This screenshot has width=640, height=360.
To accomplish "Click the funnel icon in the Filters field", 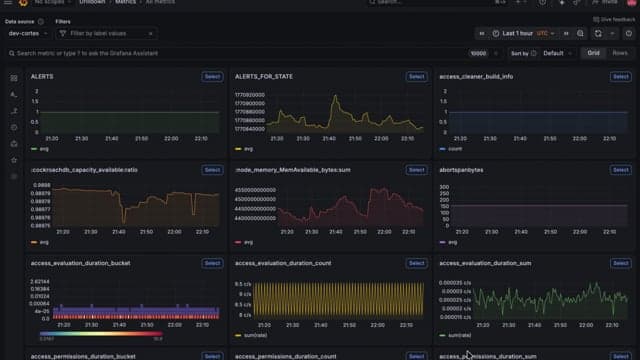I will coord(62,33).
